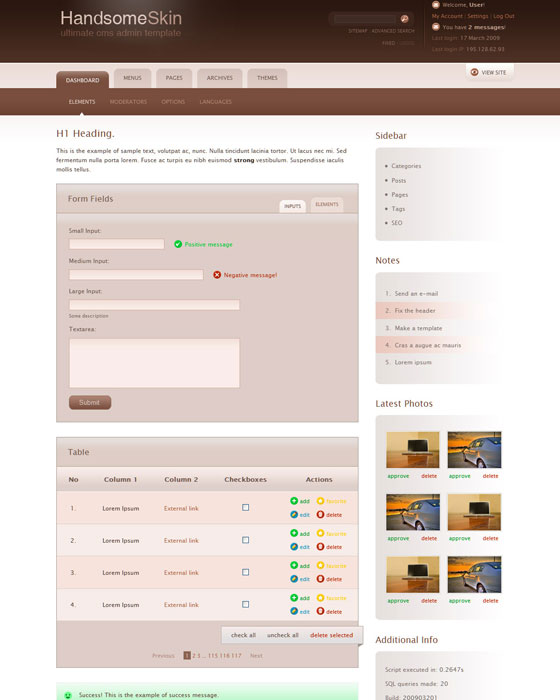Click the yellow favorite icon in row 4
560x700 pixels.
(x=320, y=598)
